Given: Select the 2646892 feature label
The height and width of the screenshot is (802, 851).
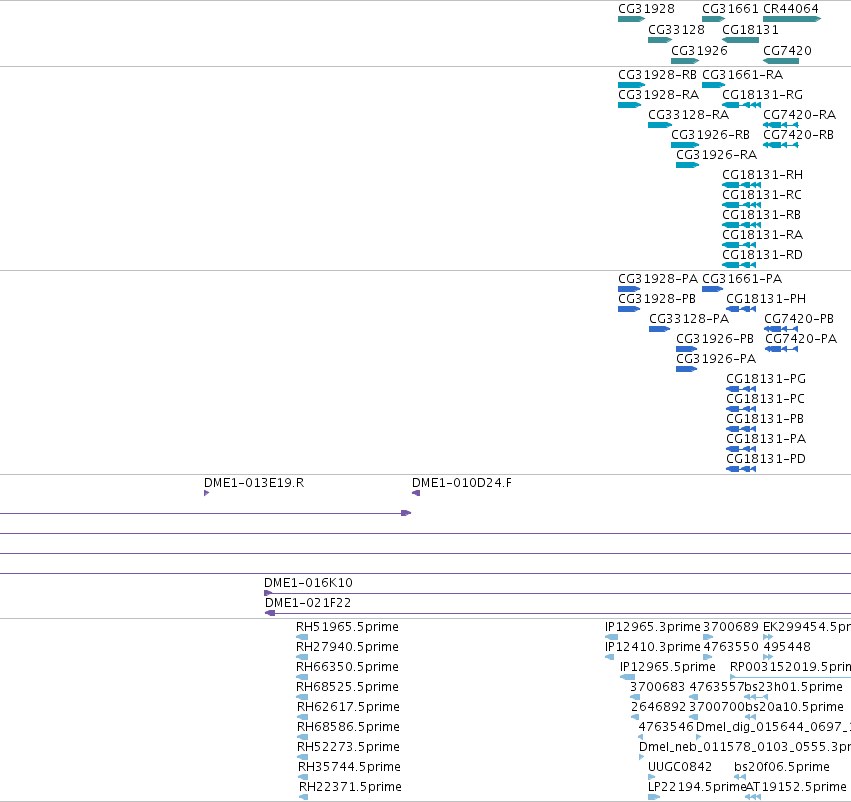Looking at the screenshot, I should tap(659, 707).
